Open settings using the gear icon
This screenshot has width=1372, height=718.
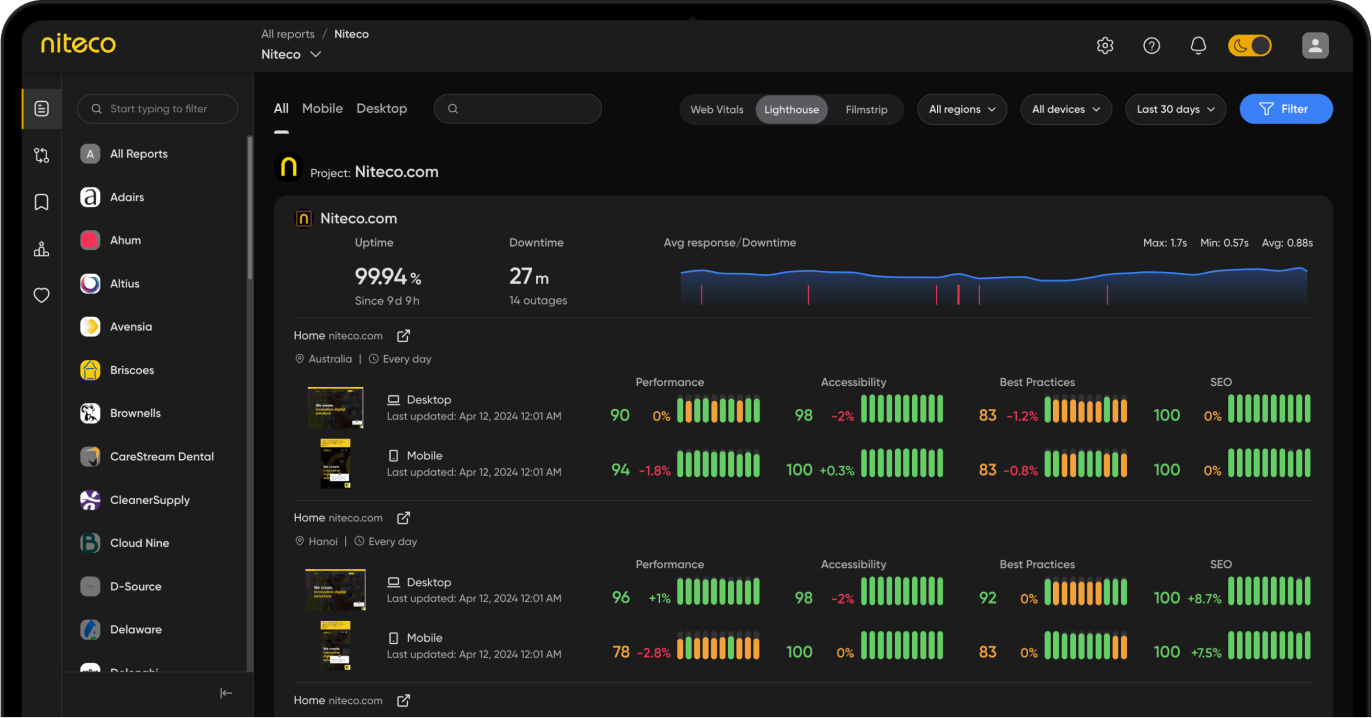click(1105, 45)
